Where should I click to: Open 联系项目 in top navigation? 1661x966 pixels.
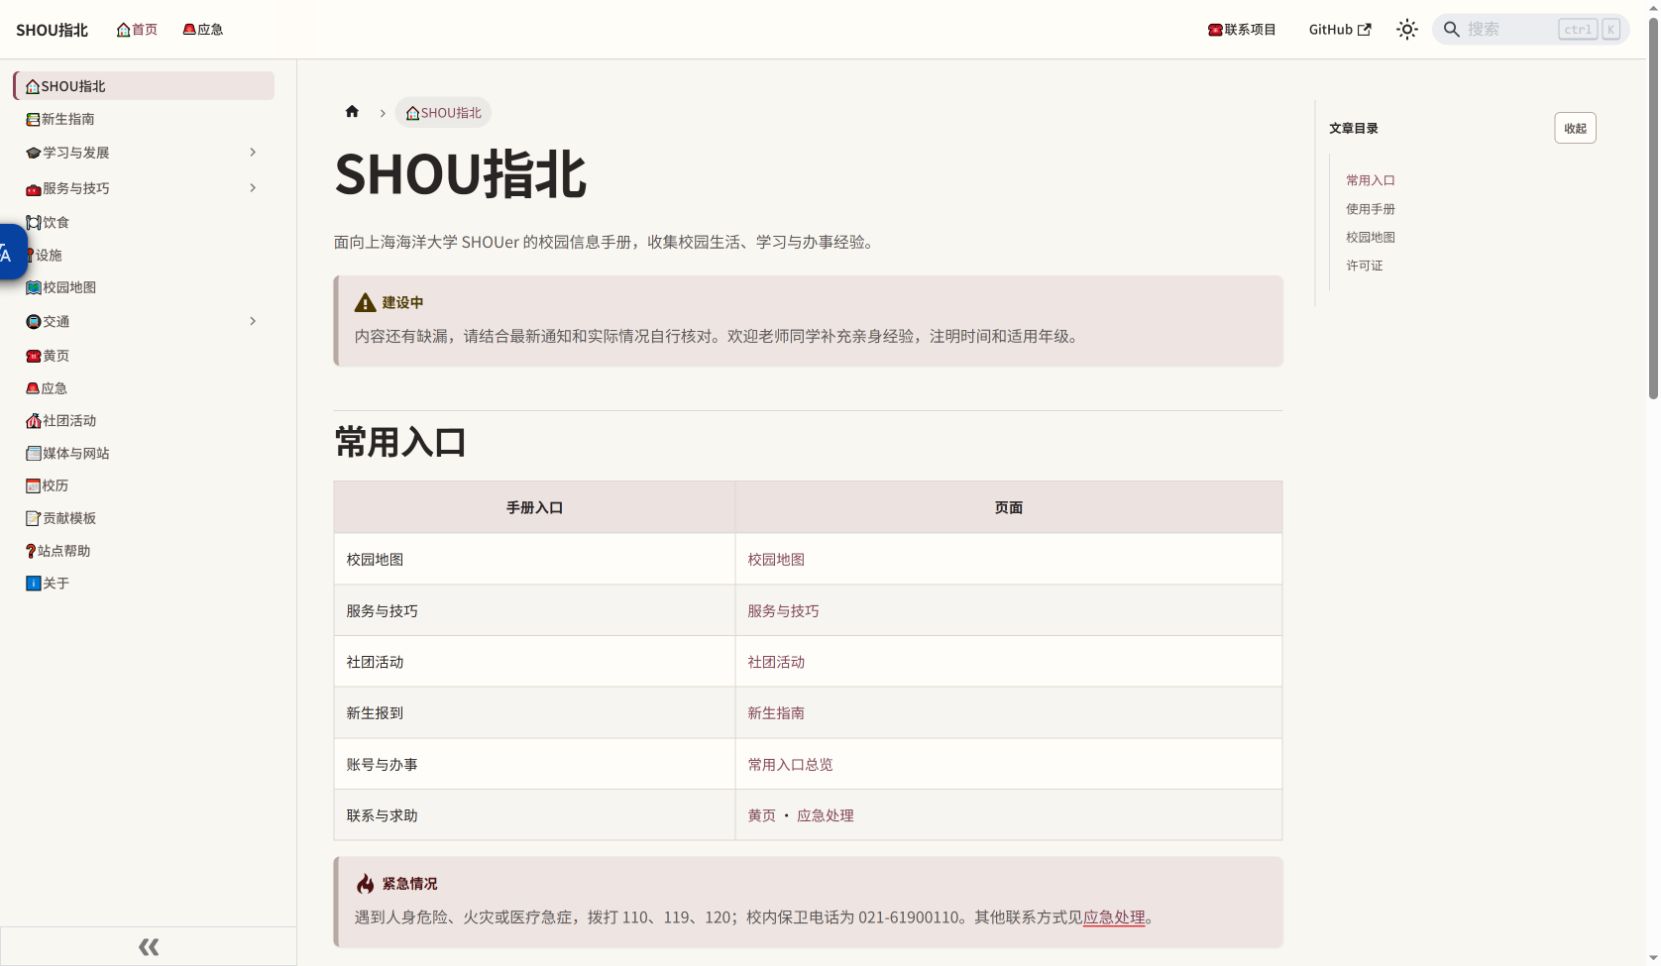tap(1242, 29)
